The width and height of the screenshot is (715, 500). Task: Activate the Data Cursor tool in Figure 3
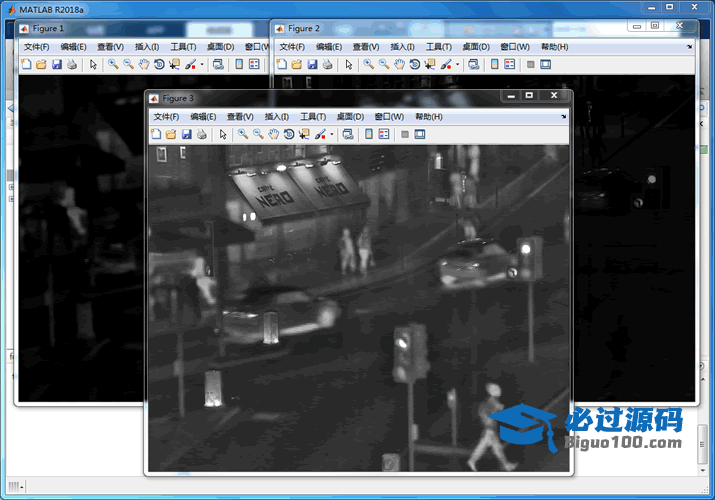[303, 134]
